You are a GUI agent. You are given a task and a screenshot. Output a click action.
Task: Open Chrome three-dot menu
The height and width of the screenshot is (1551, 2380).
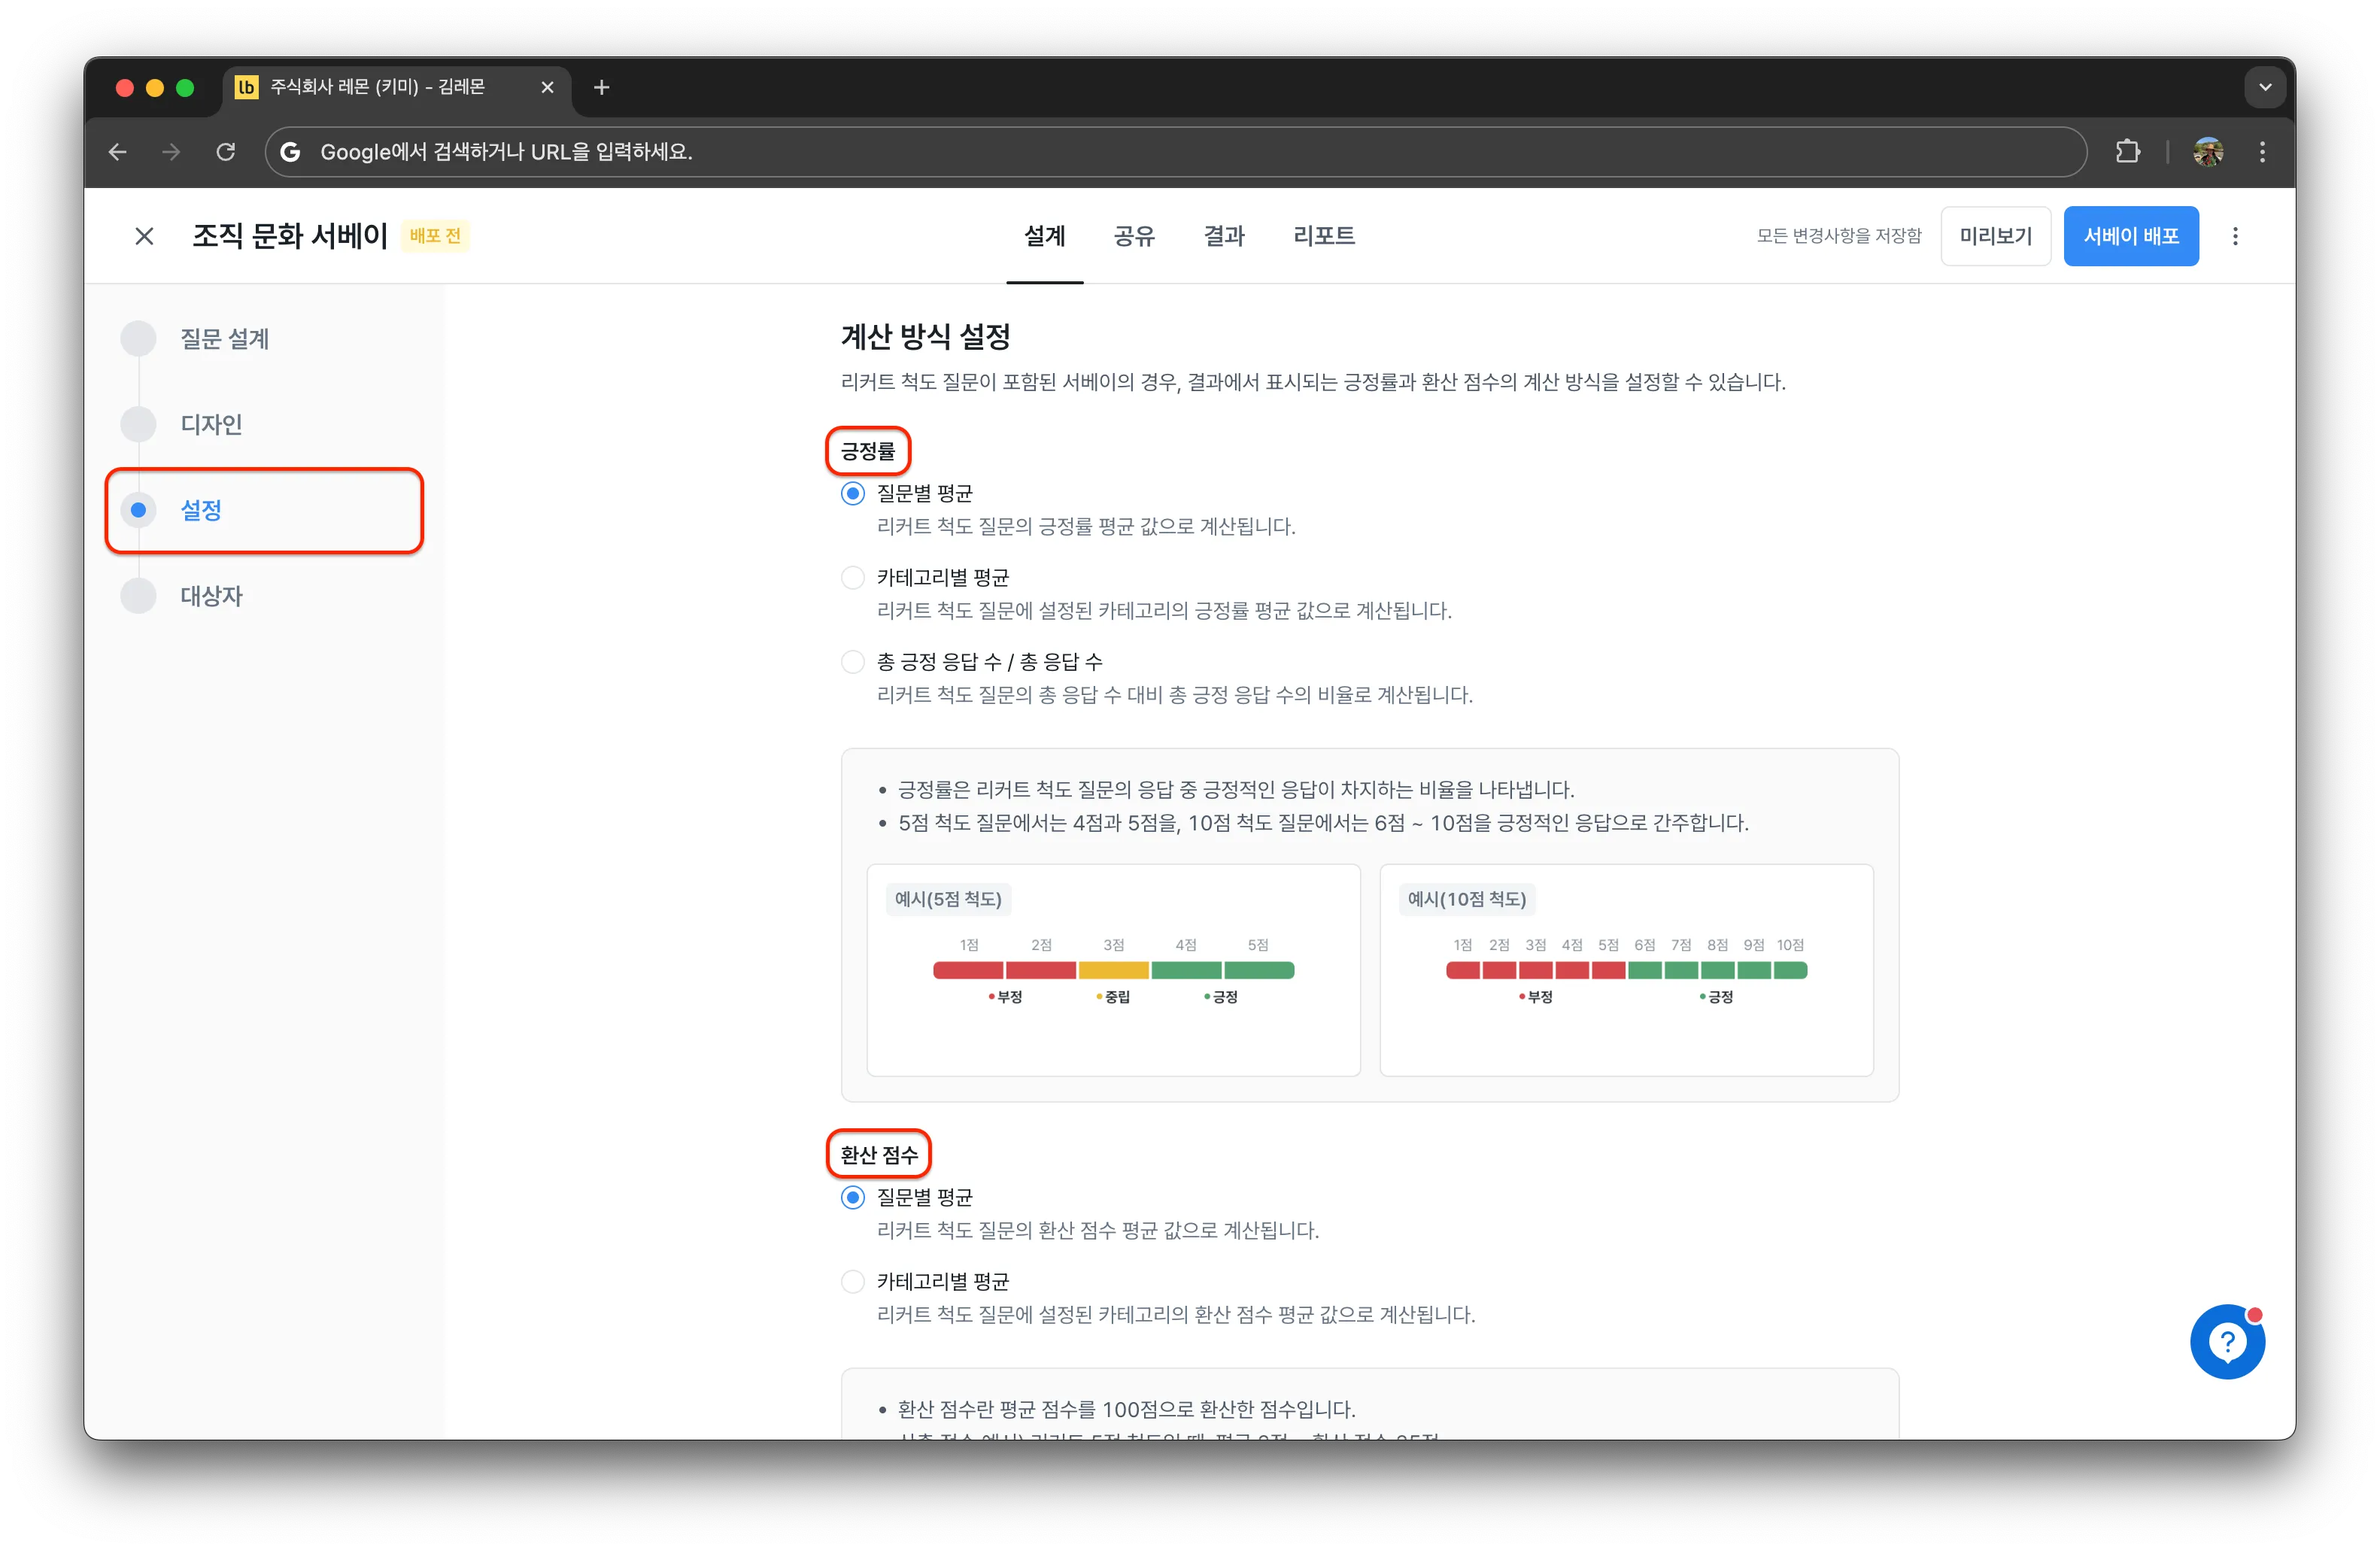(x=2262, y=152)
